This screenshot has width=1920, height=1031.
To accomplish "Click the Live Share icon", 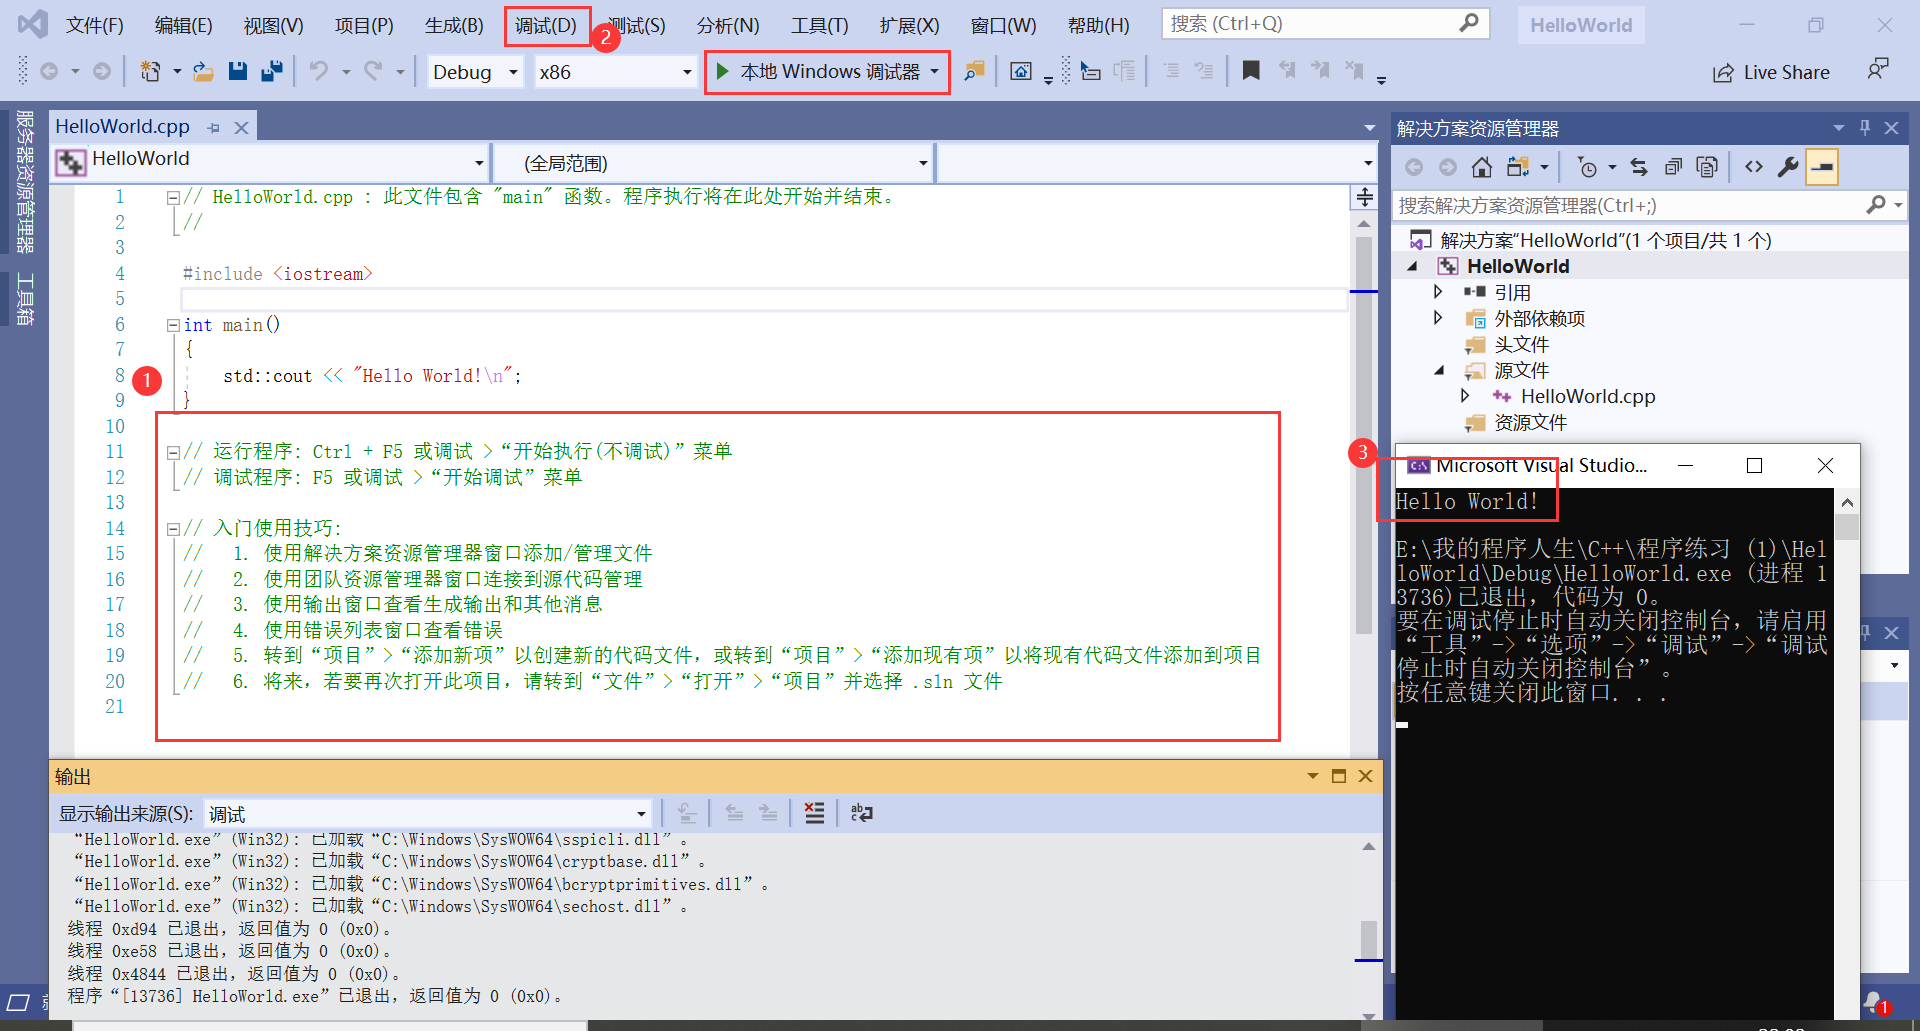I will 1723,73.
